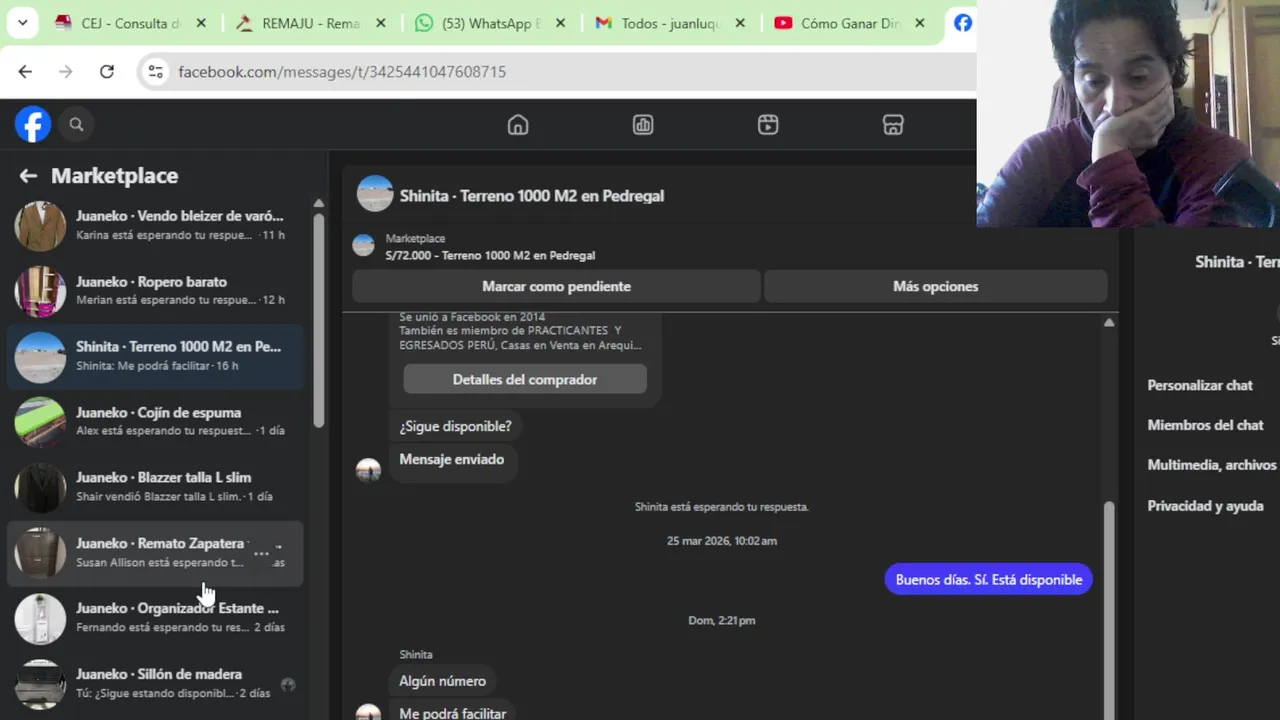This screenshot has height=720, width=1280.
Task: Click browser back navigation arrow
Action: (25, 72)
